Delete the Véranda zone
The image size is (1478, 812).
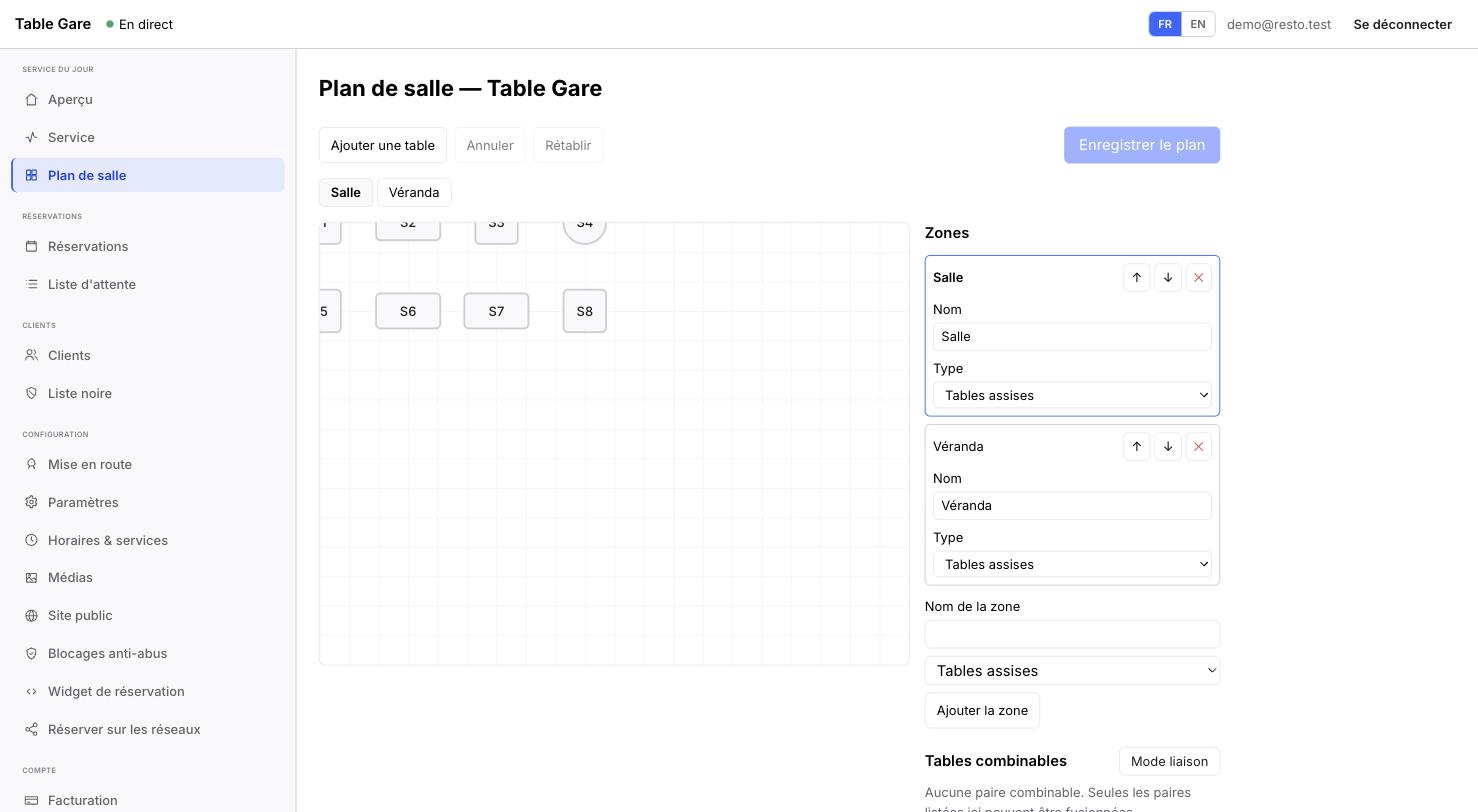pos(1198,447)
